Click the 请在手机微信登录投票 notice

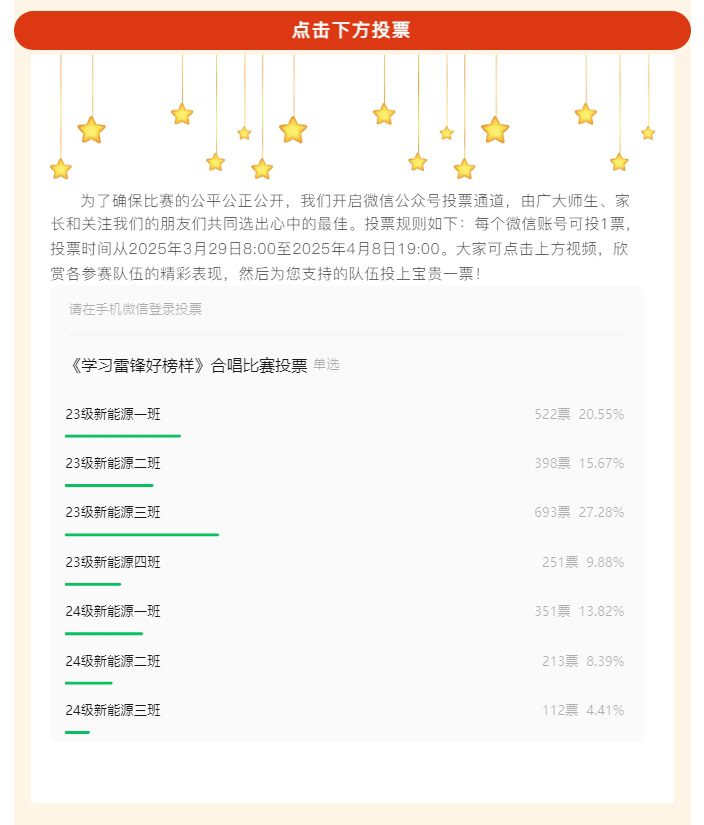pyautogui.click(x=135, y=309)
